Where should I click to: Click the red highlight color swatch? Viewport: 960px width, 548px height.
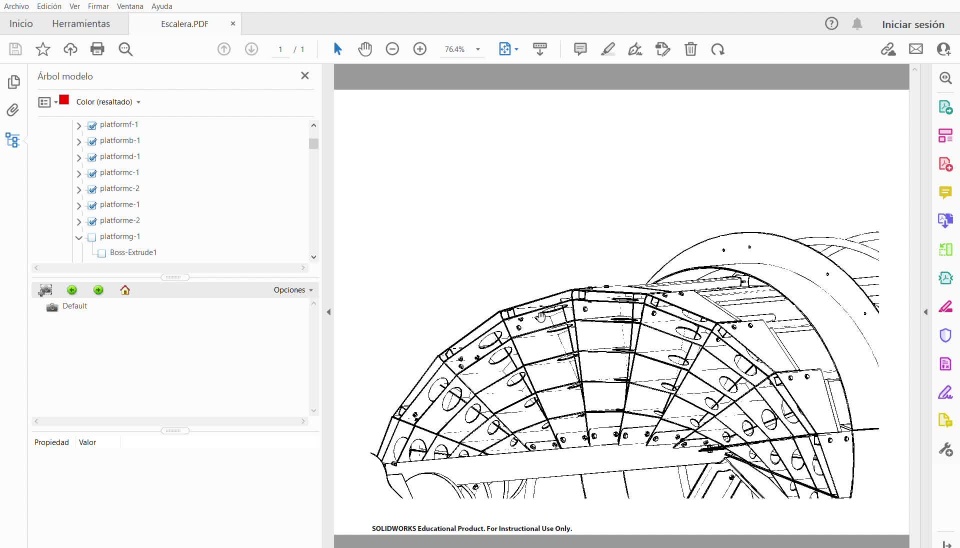point(64,100)
